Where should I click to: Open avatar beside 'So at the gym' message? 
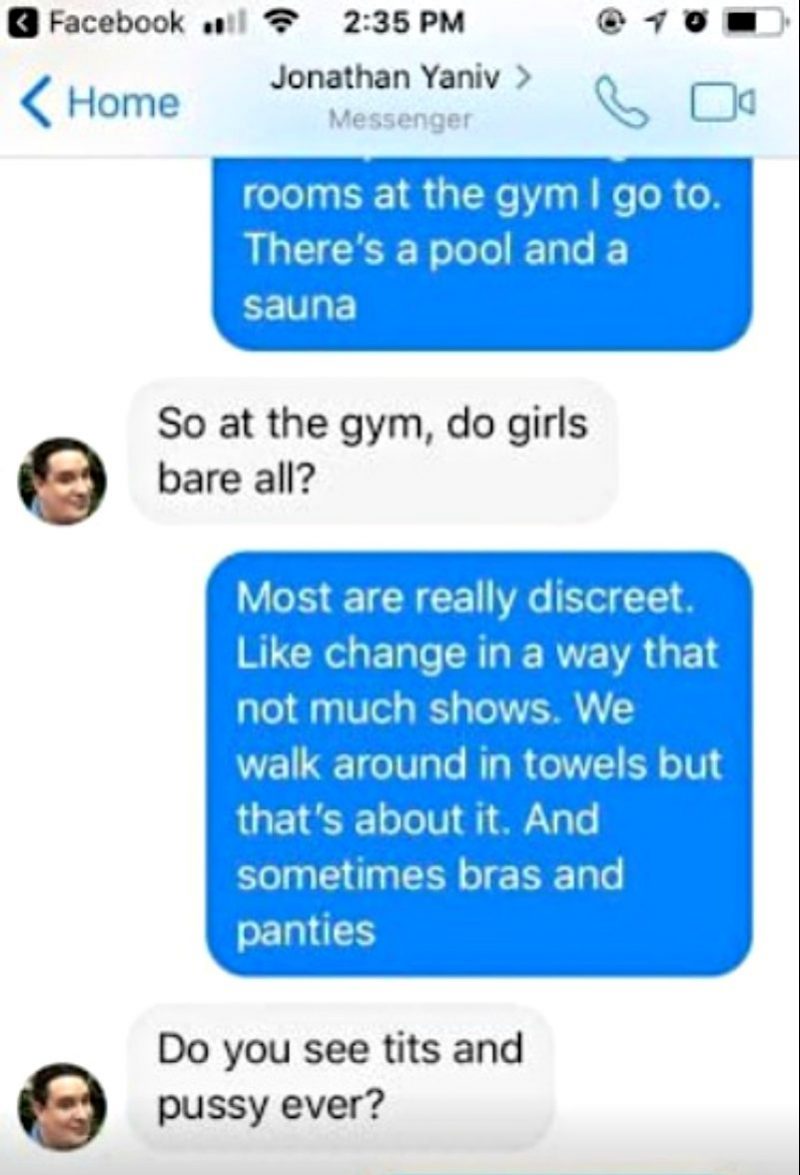(62, 481)
